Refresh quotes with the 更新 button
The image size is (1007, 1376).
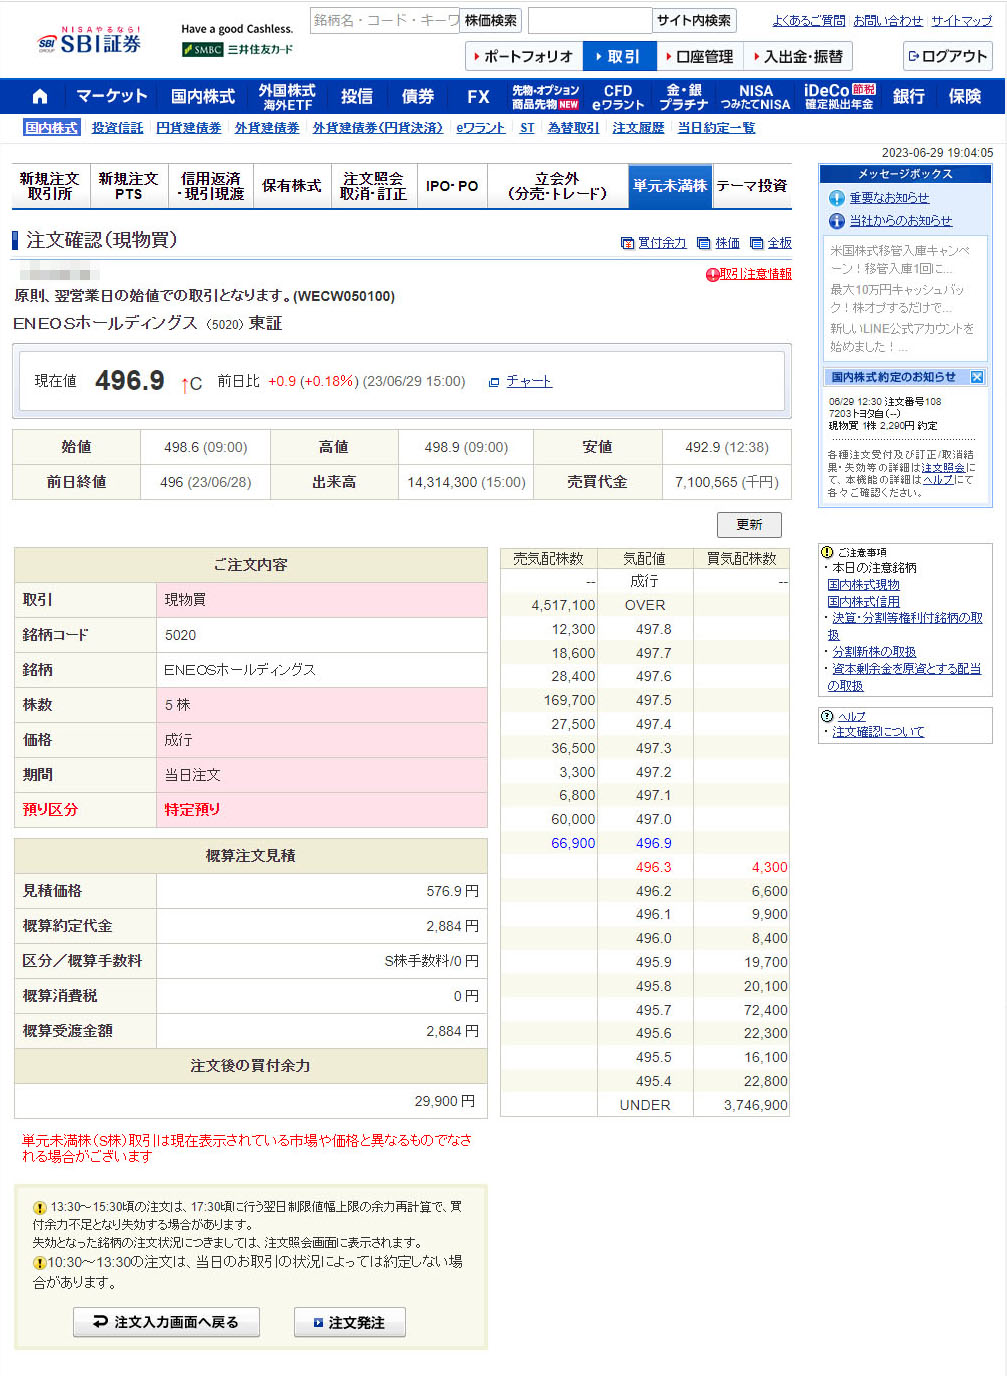(x=749, y=524)
